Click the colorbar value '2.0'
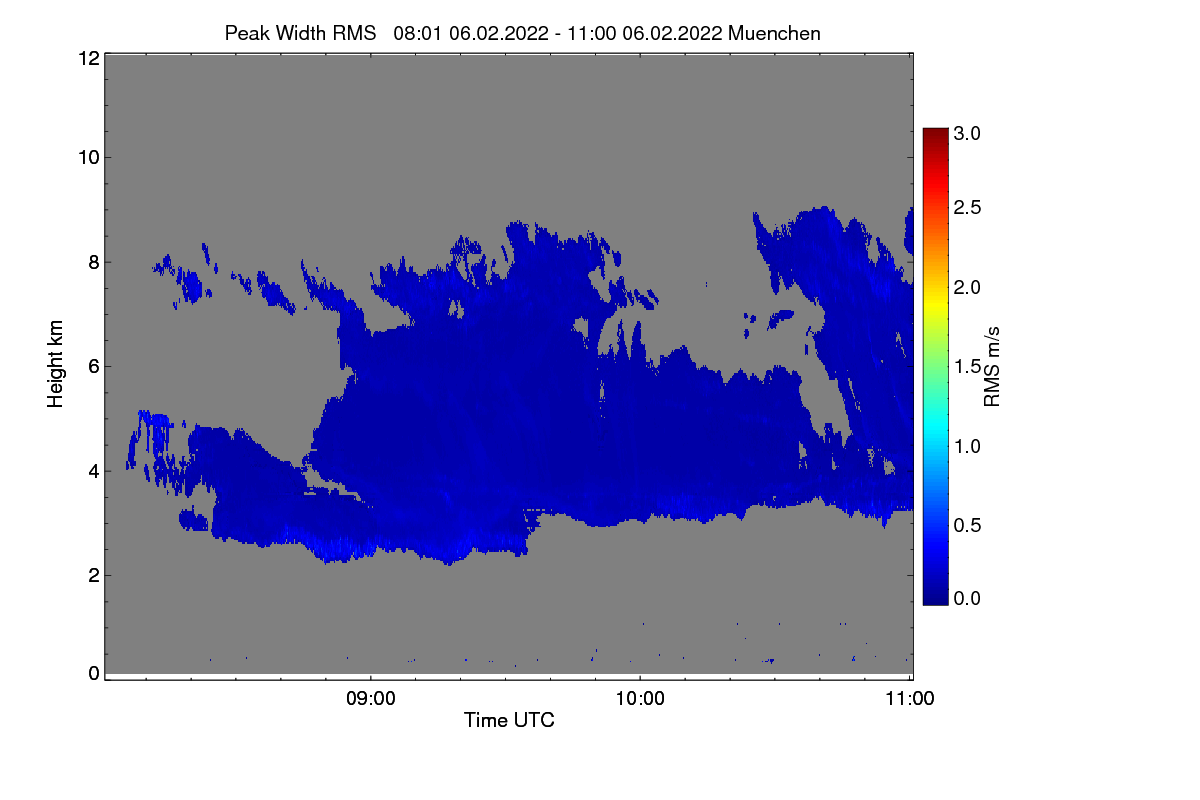The height and width of the screenshot is (800, 1200). coord(967,288)
